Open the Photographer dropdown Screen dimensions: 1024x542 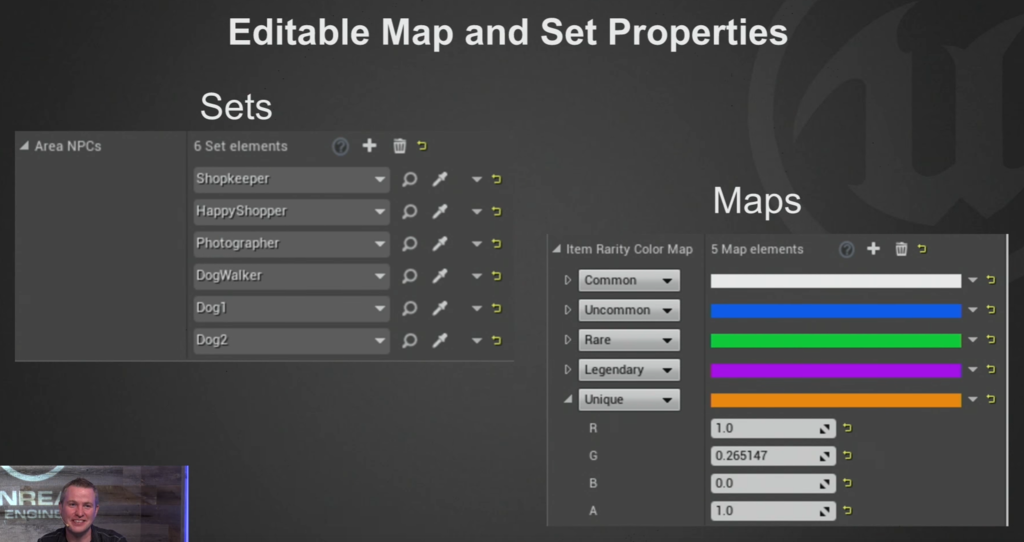coord(291,244)
